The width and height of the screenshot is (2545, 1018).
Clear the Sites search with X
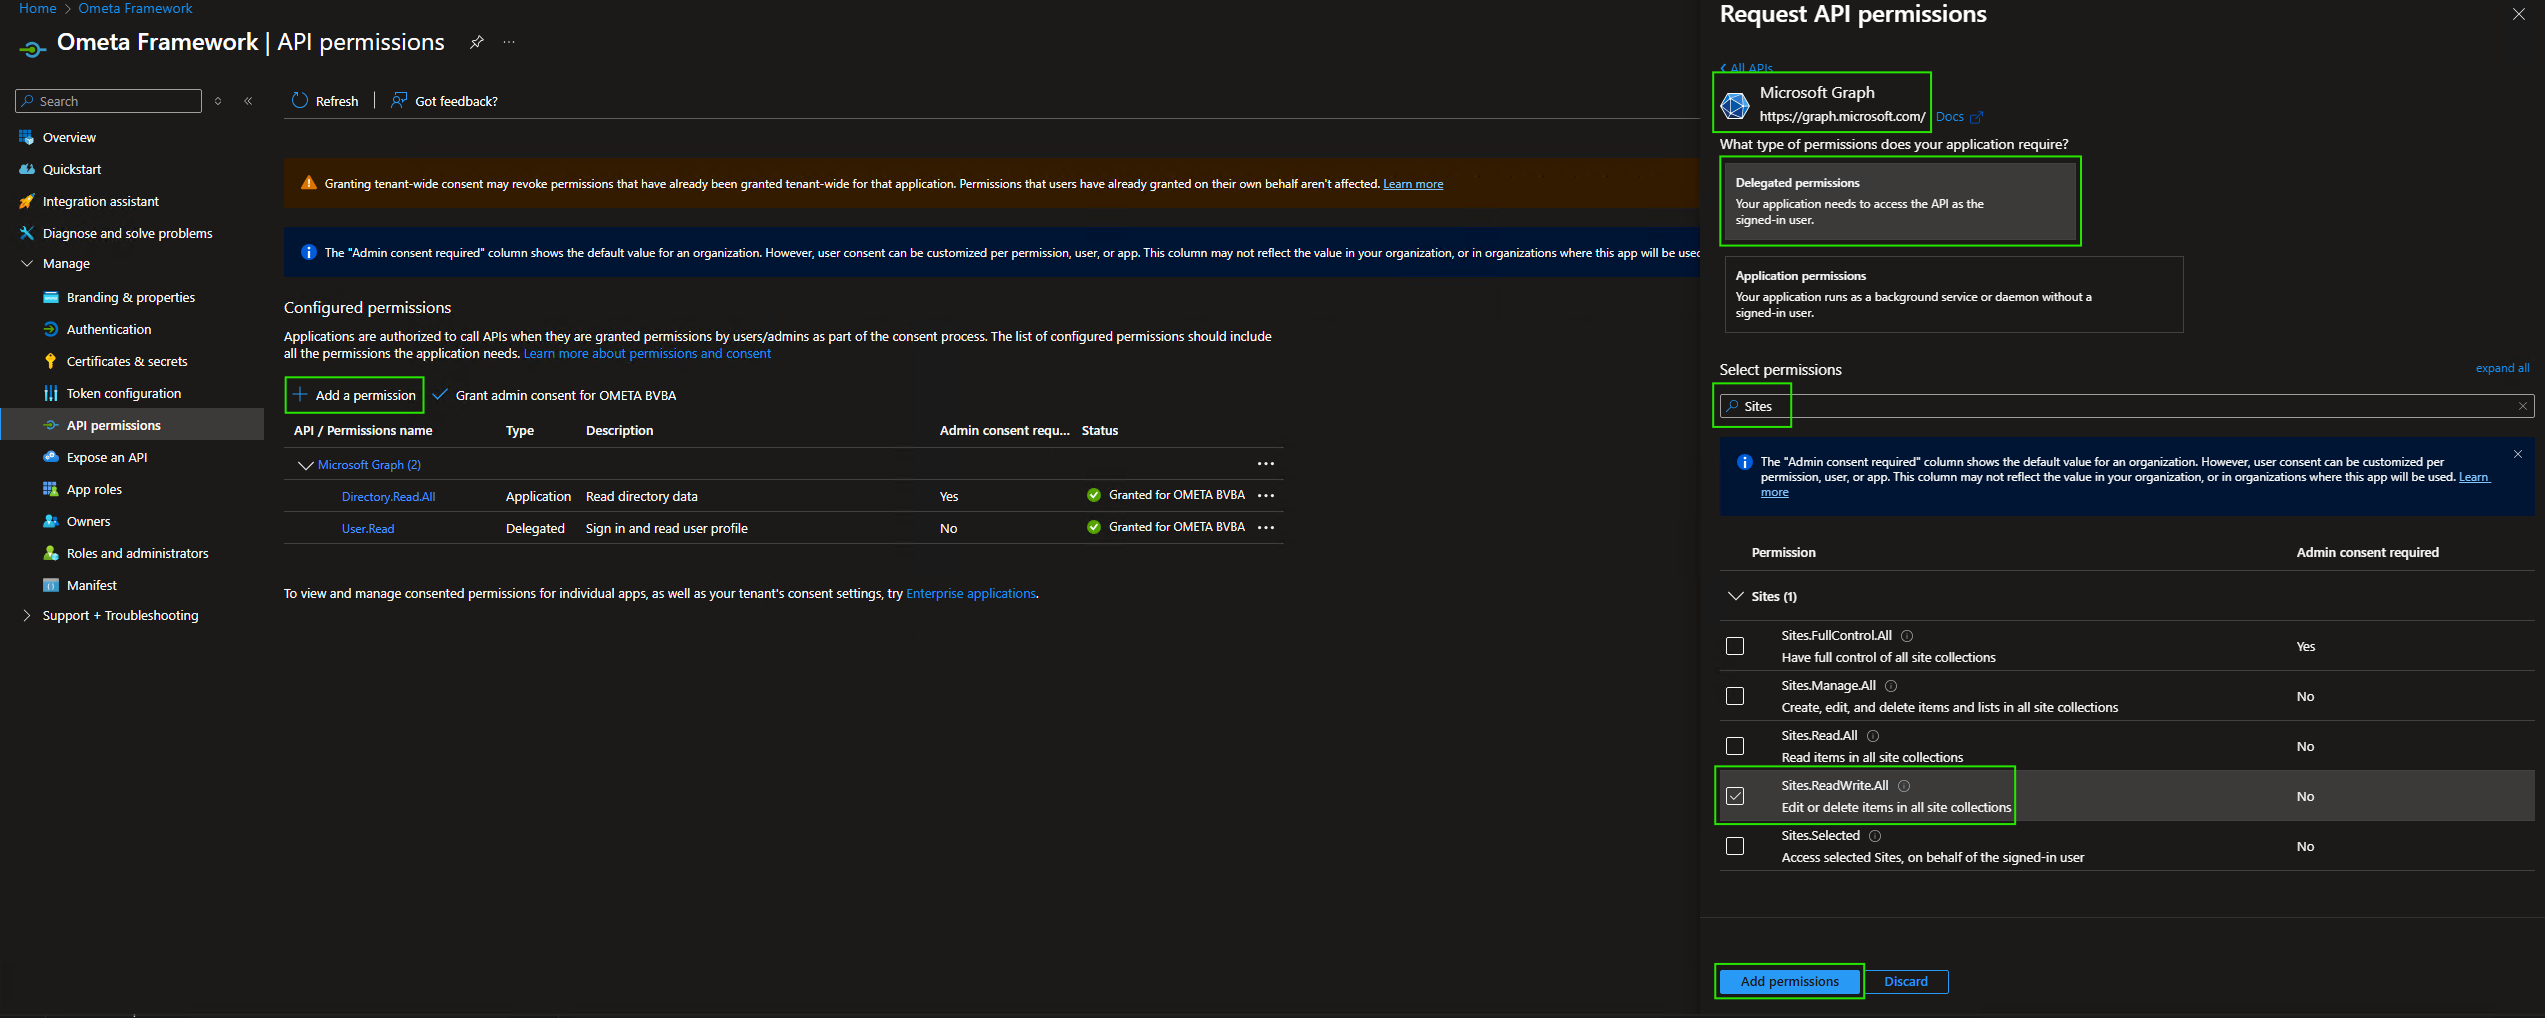click(2523, 406)
